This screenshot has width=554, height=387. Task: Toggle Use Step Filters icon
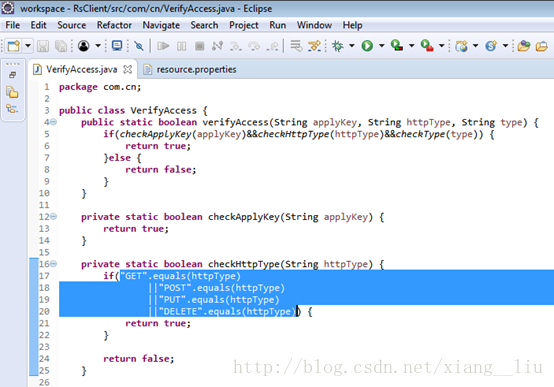tap(314, 46)
